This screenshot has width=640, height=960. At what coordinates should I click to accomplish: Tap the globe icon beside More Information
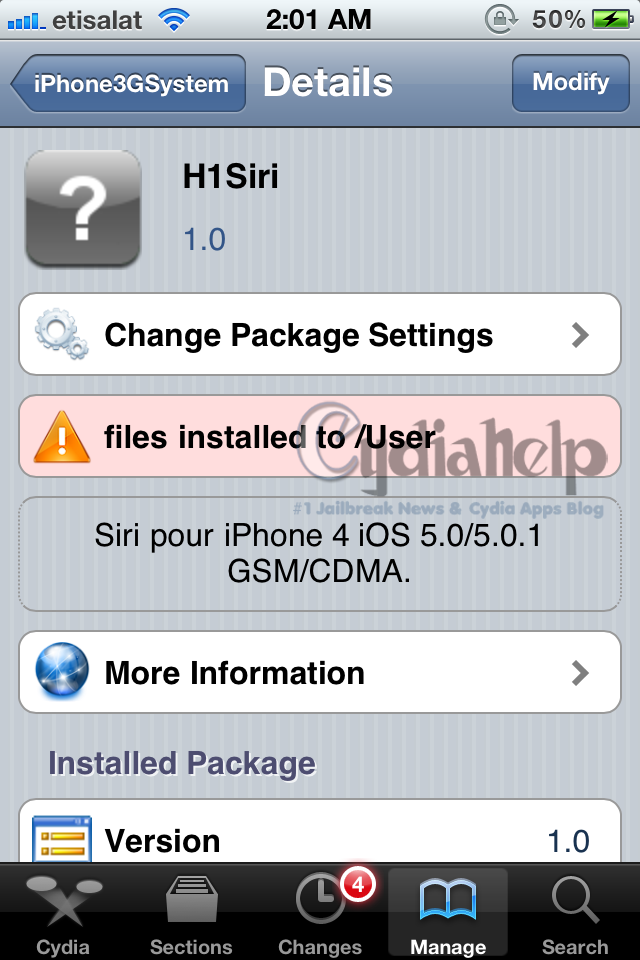pyautogui.click(x=61, y=671)
